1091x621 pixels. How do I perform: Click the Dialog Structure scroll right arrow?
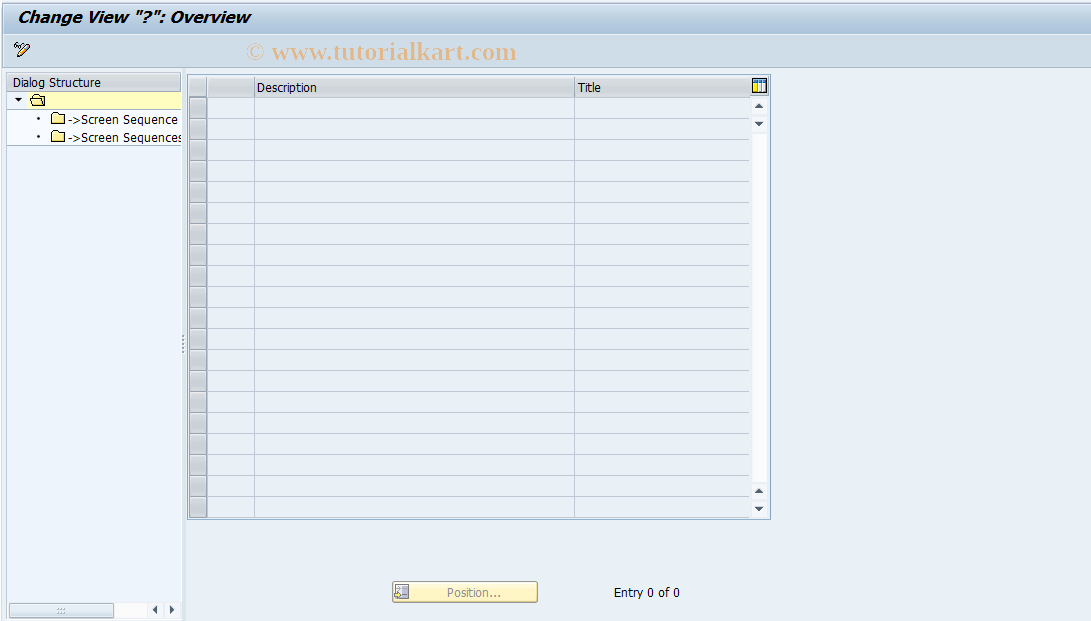click(172, 610)
